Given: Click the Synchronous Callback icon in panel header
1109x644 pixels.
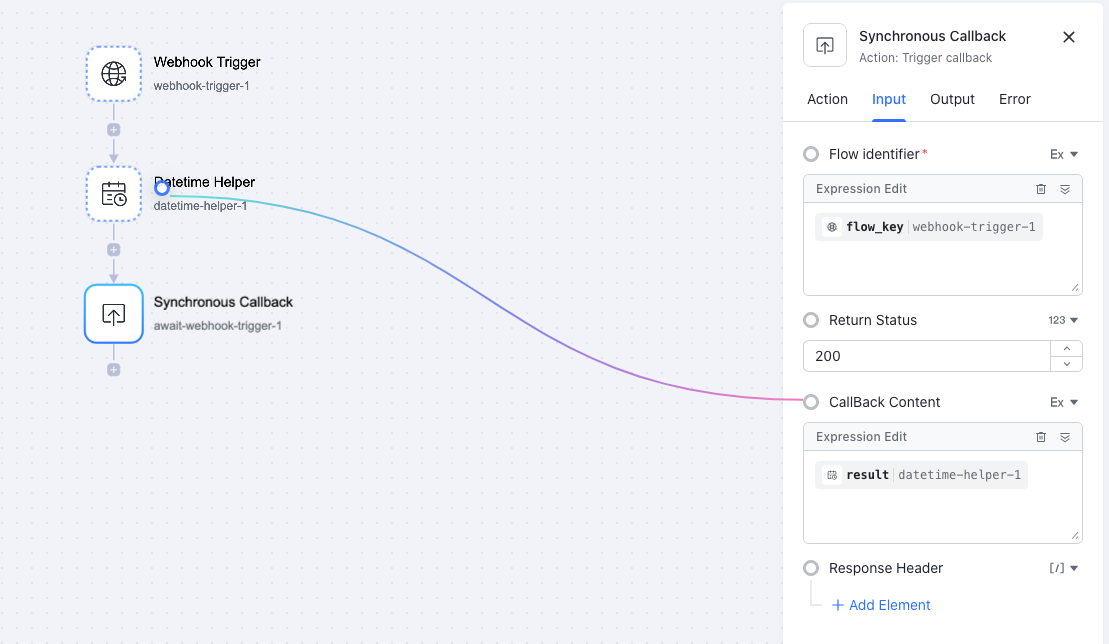Looking at the screenshot, I should tap(824, 44).
